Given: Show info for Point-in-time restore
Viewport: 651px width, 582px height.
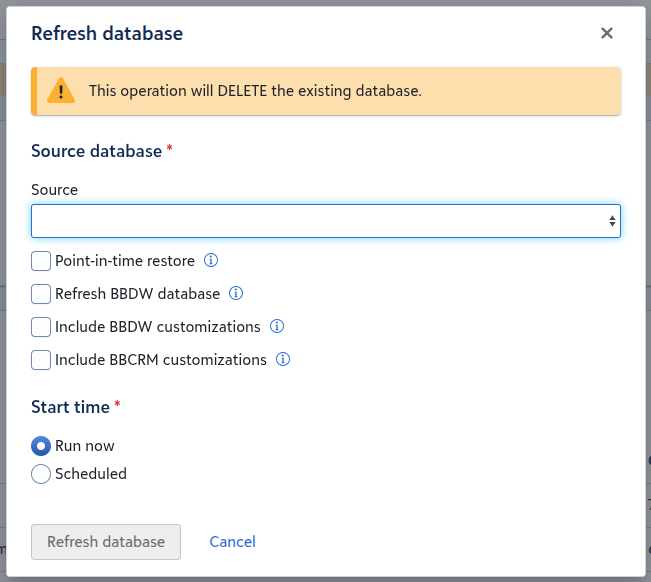Looking at the screenshot, I should point(211,260).
